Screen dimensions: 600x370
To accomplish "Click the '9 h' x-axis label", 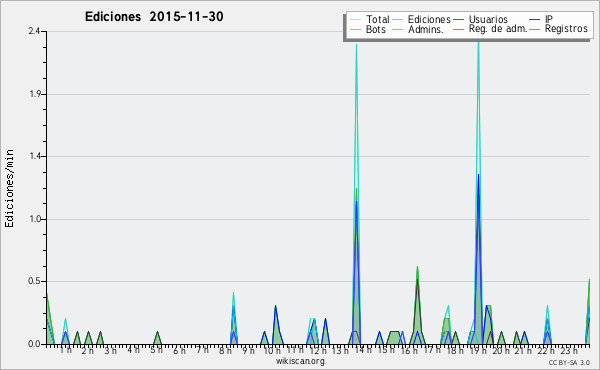I will [x=248, y=351].
